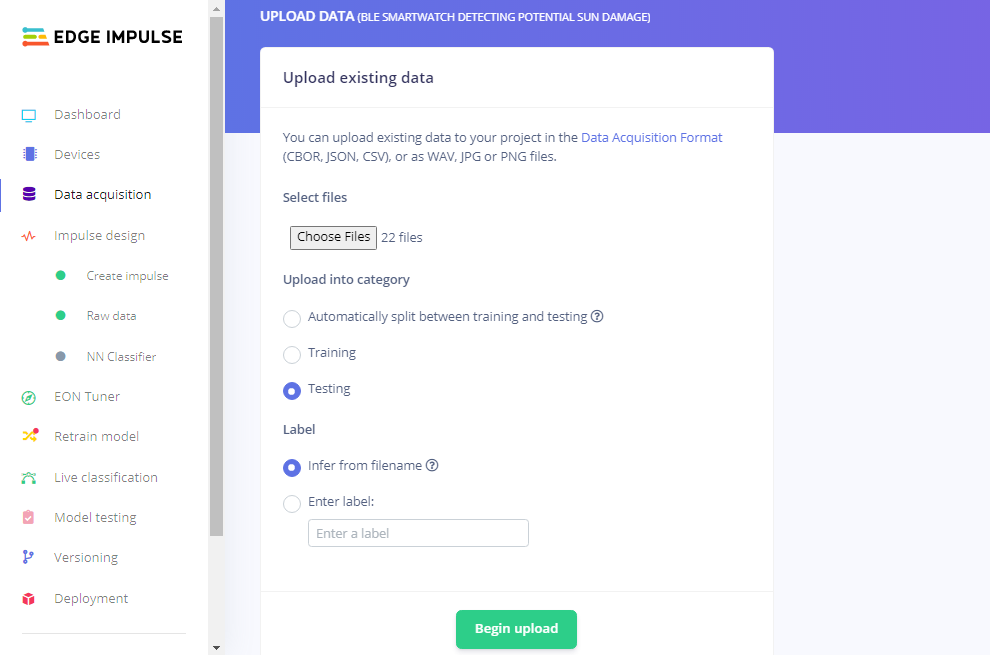990x655 pixels.
Task: Choose the Enter label radio option
Action: tap(292, 503)
